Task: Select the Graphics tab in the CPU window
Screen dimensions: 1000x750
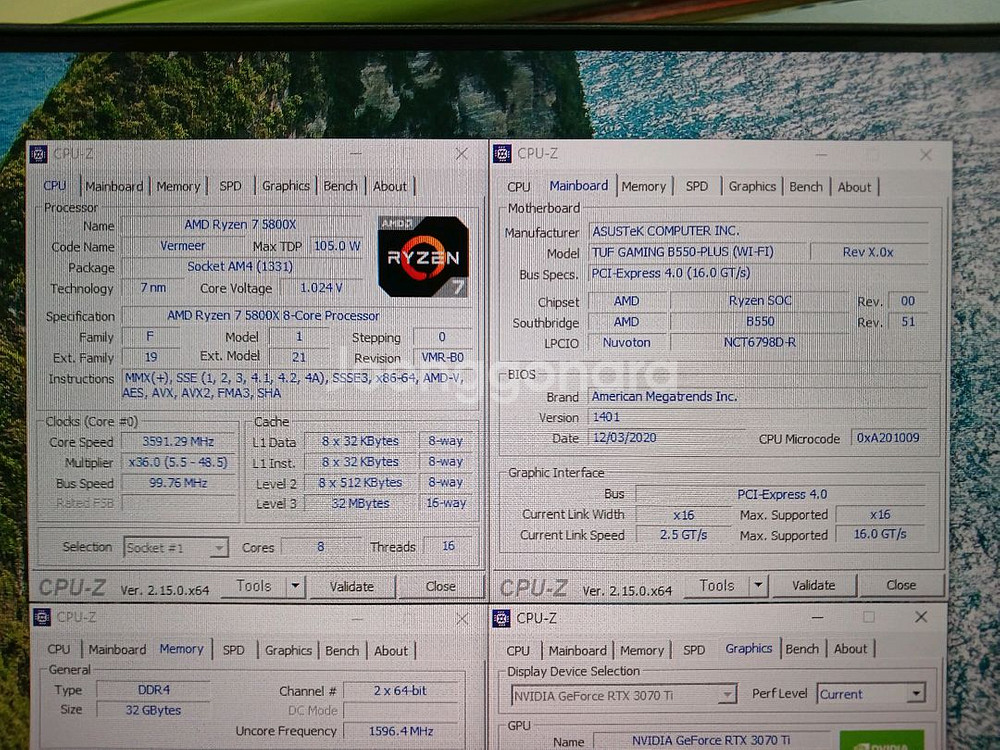Action: point(286,186)
